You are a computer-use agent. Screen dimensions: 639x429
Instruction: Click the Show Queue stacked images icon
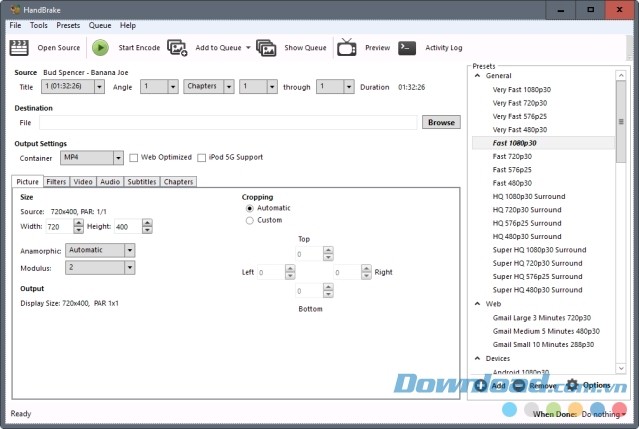(x=266, y=48)
